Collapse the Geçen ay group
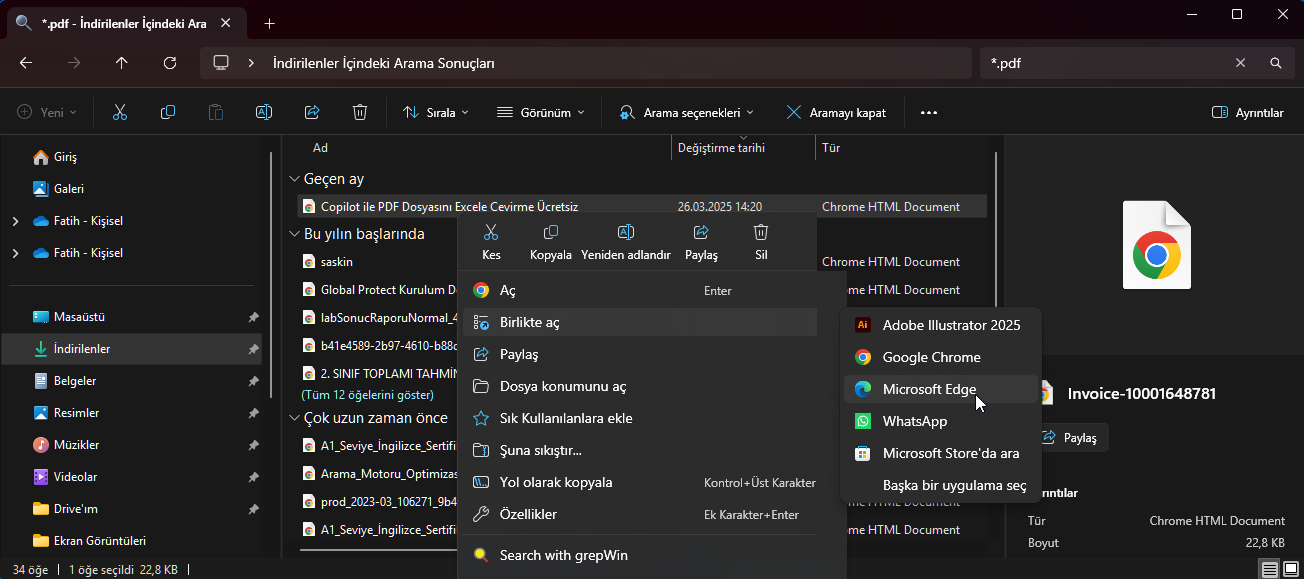 coord(294,180)
